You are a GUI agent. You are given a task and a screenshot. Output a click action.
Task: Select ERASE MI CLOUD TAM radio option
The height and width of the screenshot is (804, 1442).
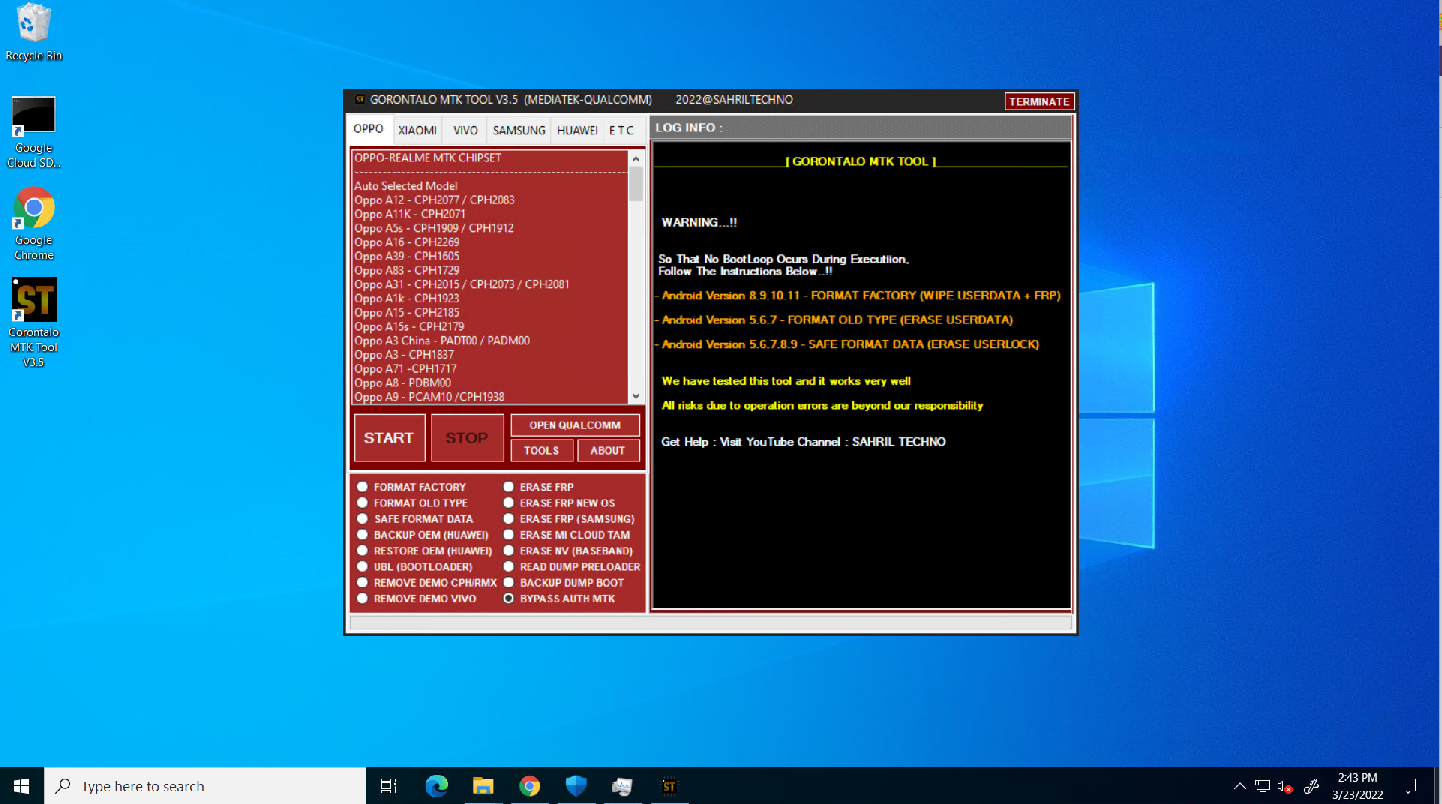tap(567, 535)
